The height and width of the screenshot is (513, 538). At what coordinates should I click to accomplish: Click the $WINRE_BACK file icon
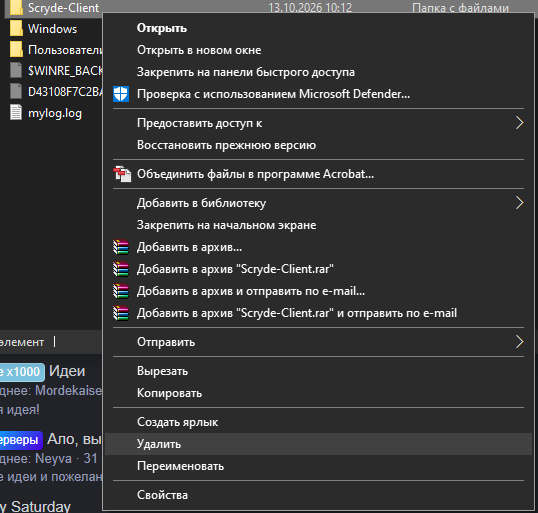(16, 71)
